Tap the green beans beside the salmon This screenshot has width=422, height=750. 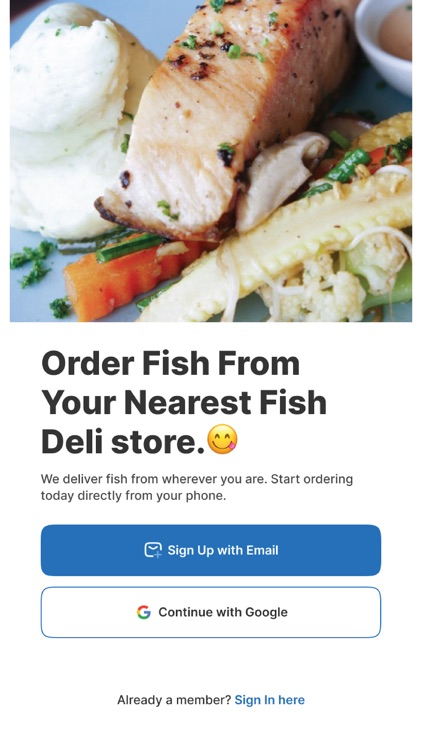[x=348, y=163]
